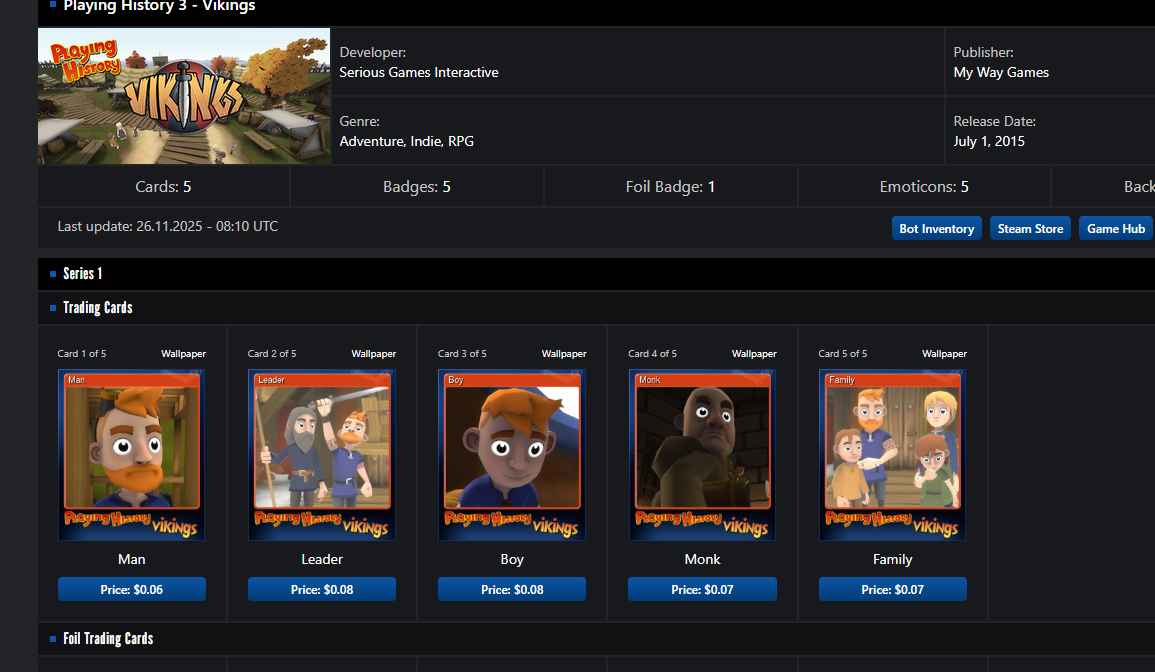Click the card name label Family
Screen dimensions: 1155x672
893,559
